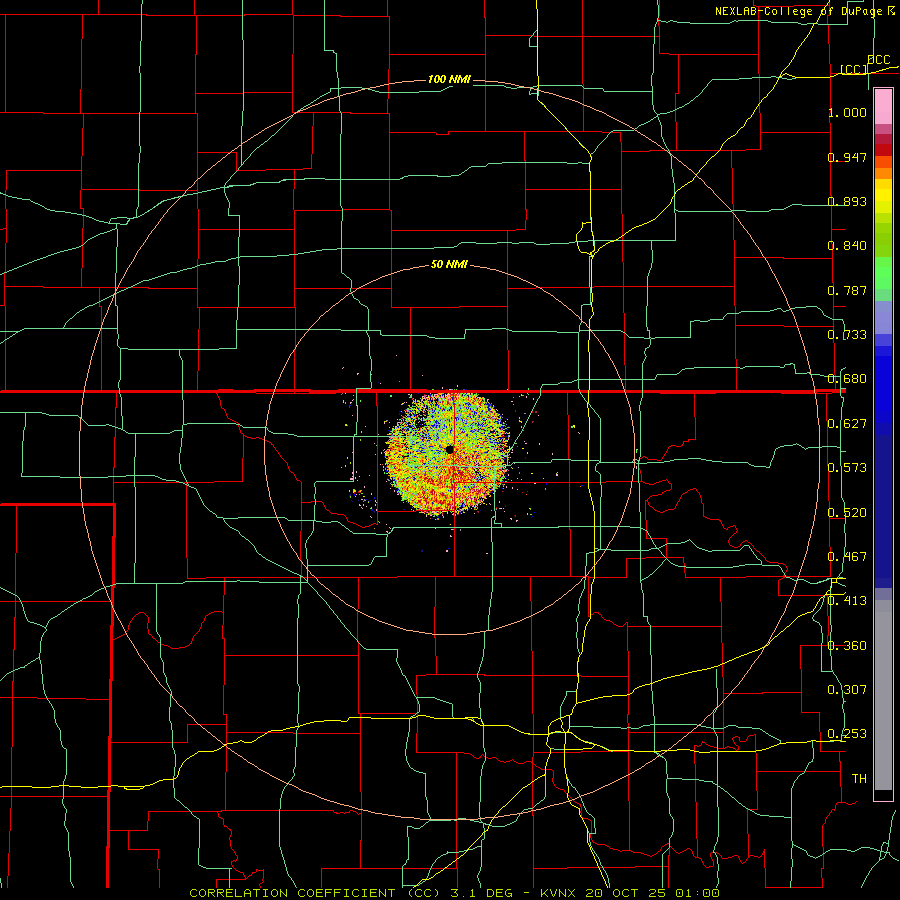900x900 pixels.
Task: Click the 20 OCT 25 01:00 timestamp
Action: tap(653, 893)
